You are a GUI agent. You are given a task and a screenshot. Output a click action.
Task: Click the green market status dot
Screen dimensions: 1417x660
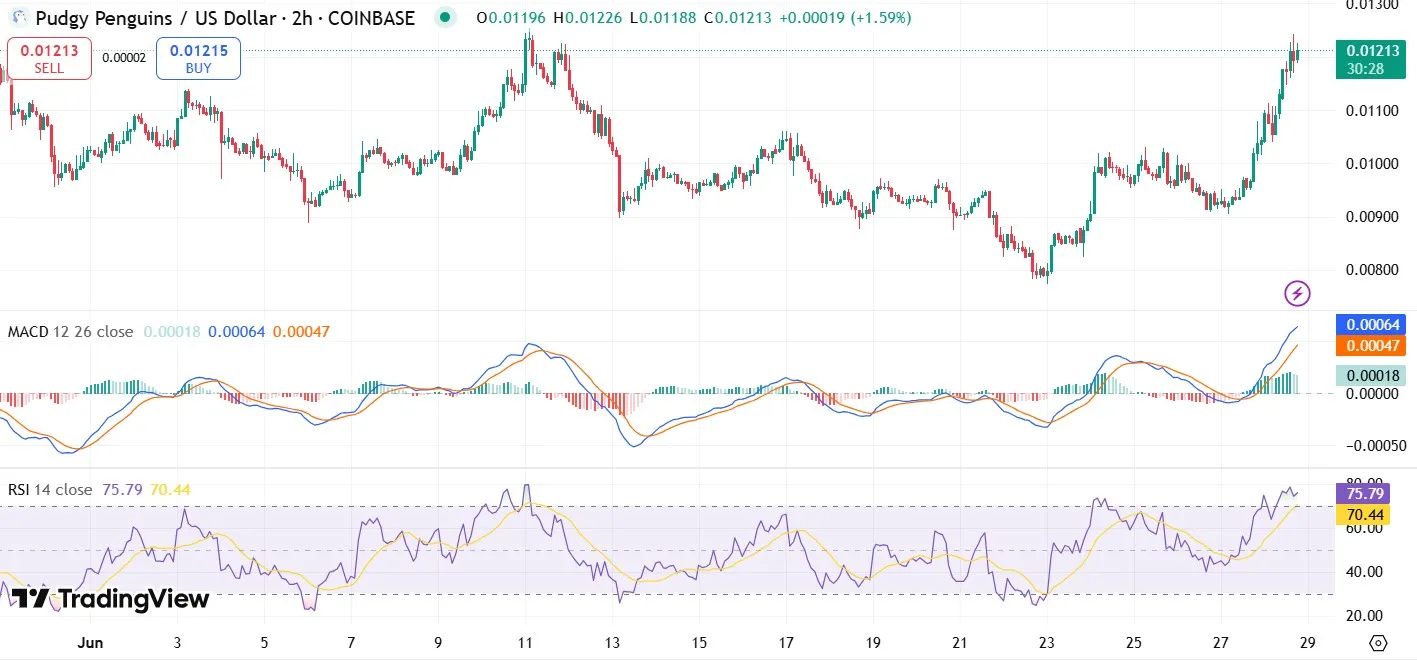click(446, 17)
